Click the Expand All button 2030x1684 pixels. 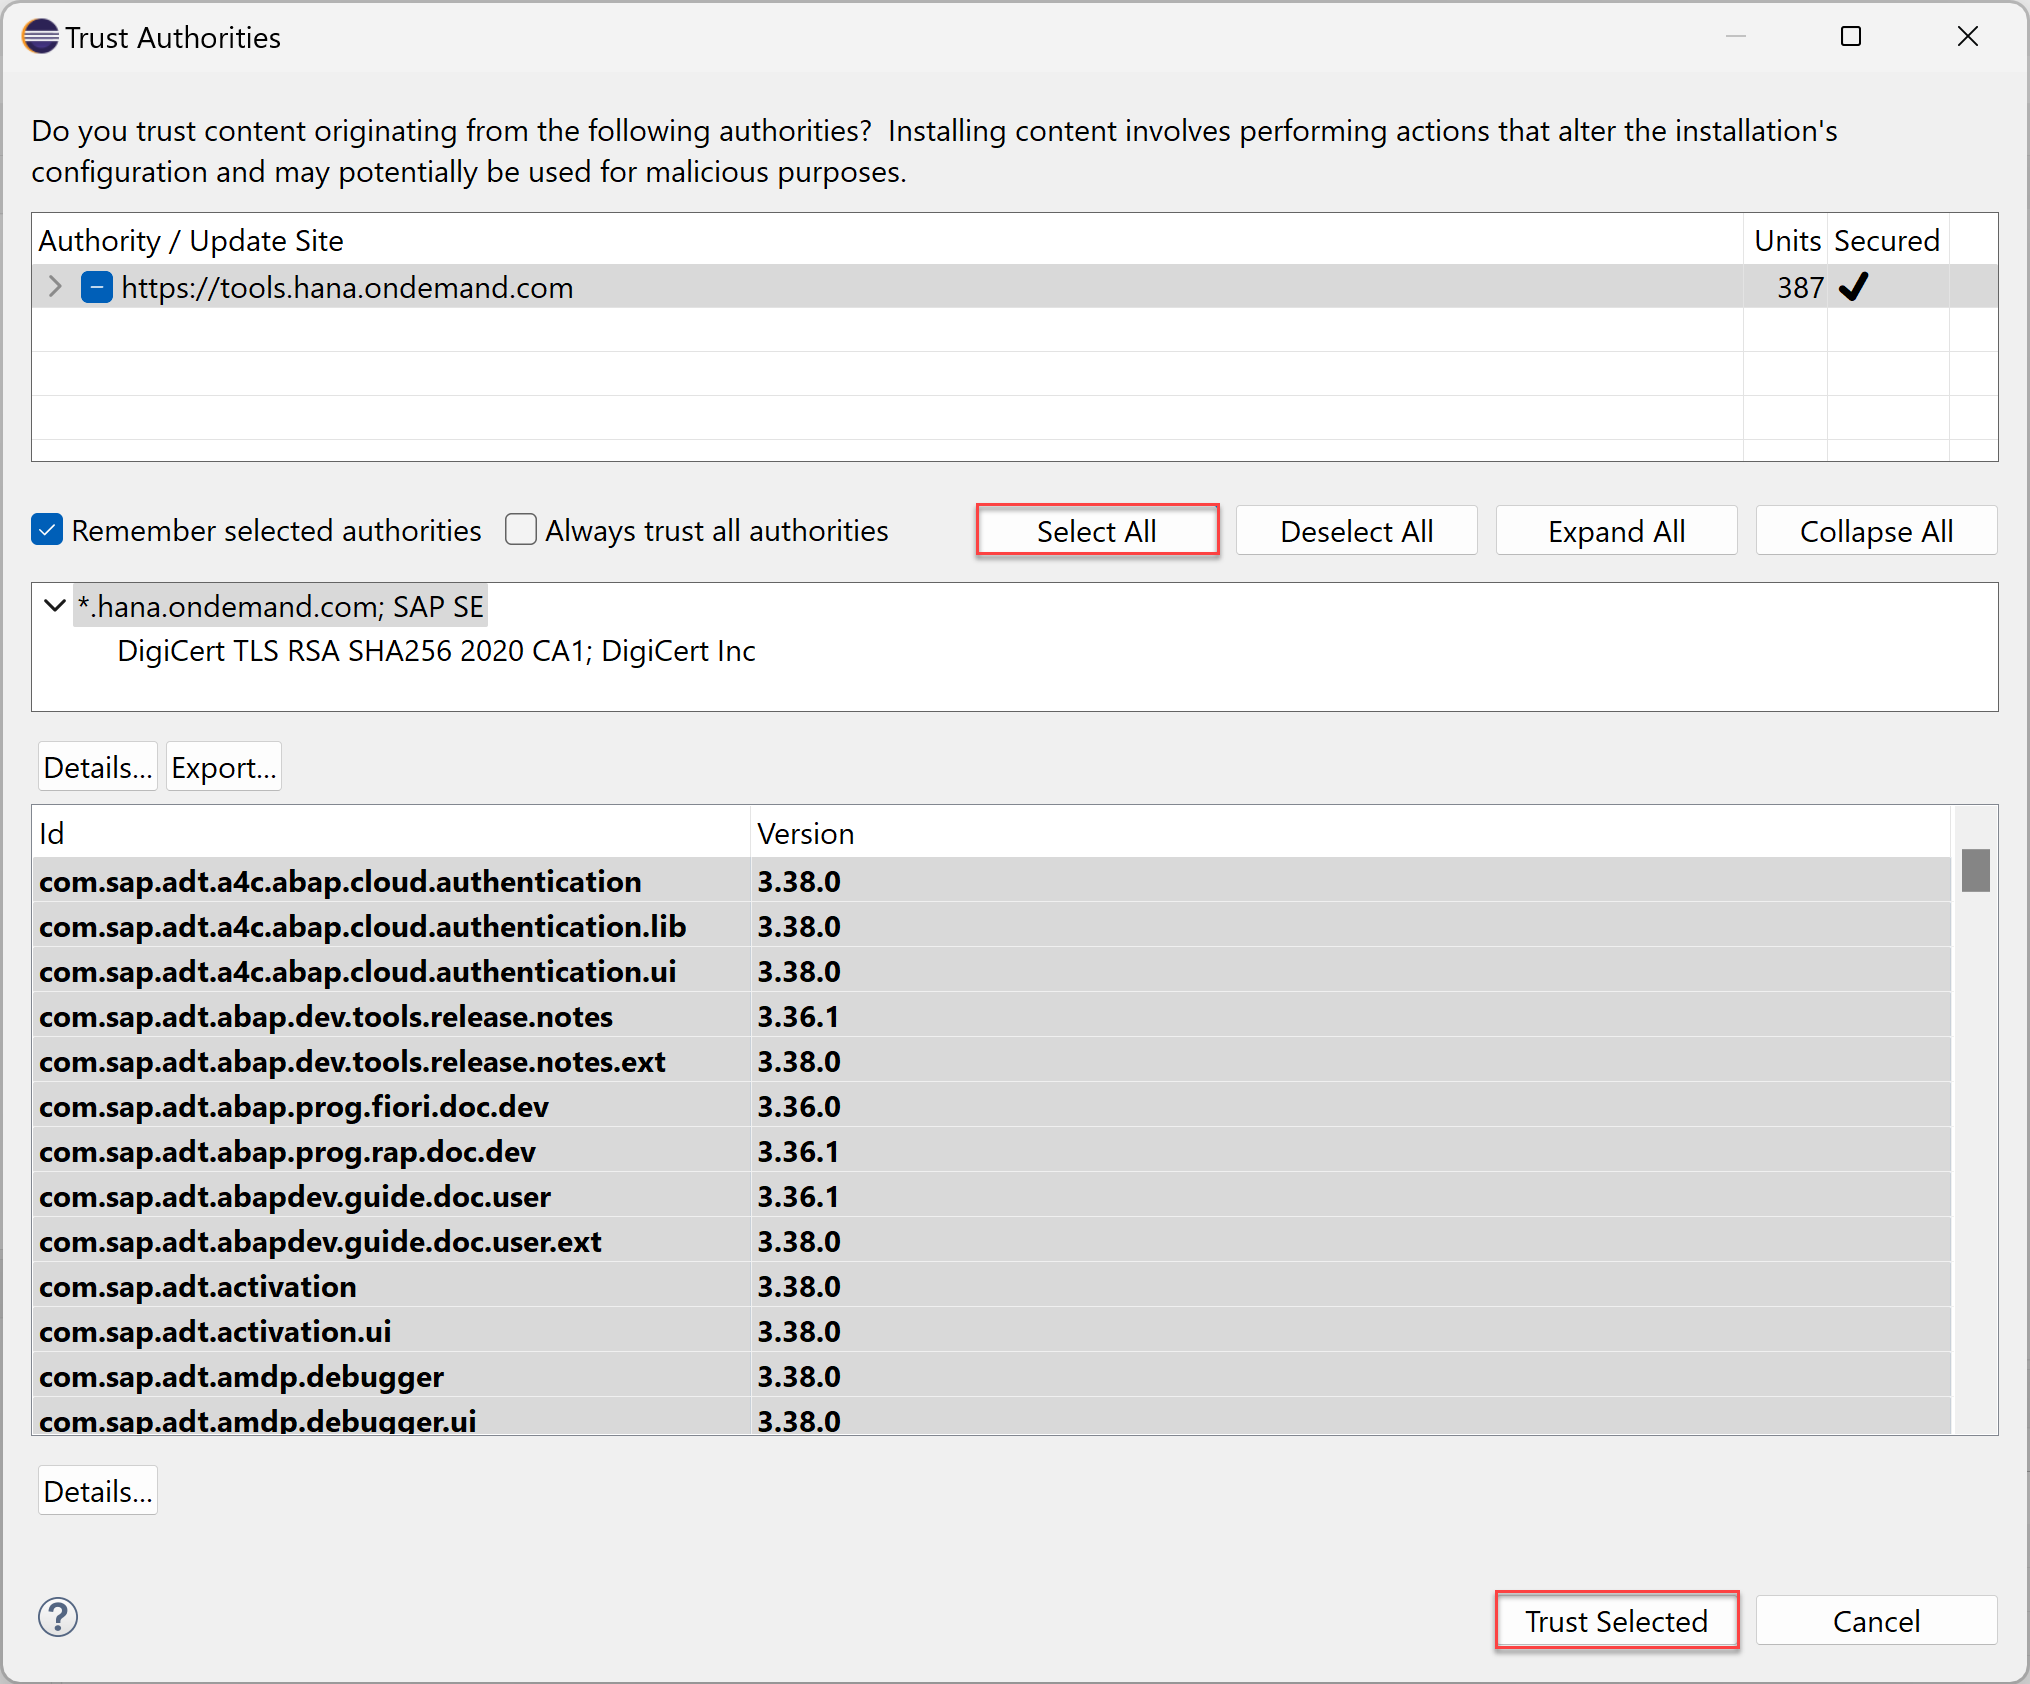[1616, 531]
